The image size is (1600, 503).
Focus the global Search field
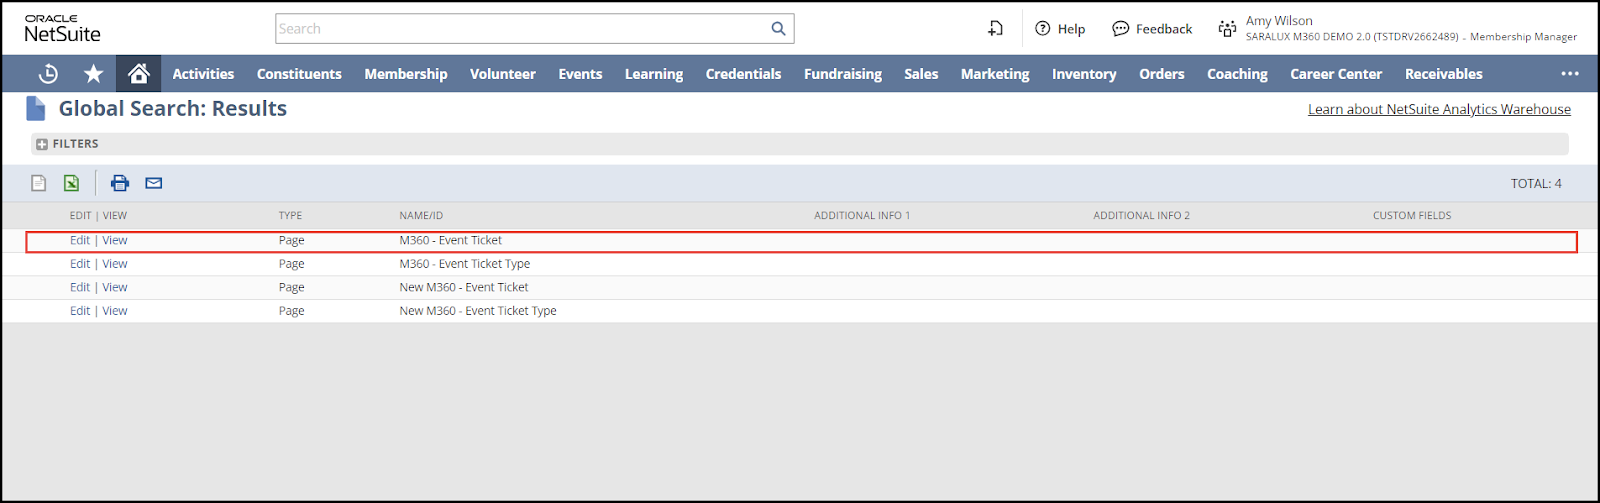tap(520, 29)
